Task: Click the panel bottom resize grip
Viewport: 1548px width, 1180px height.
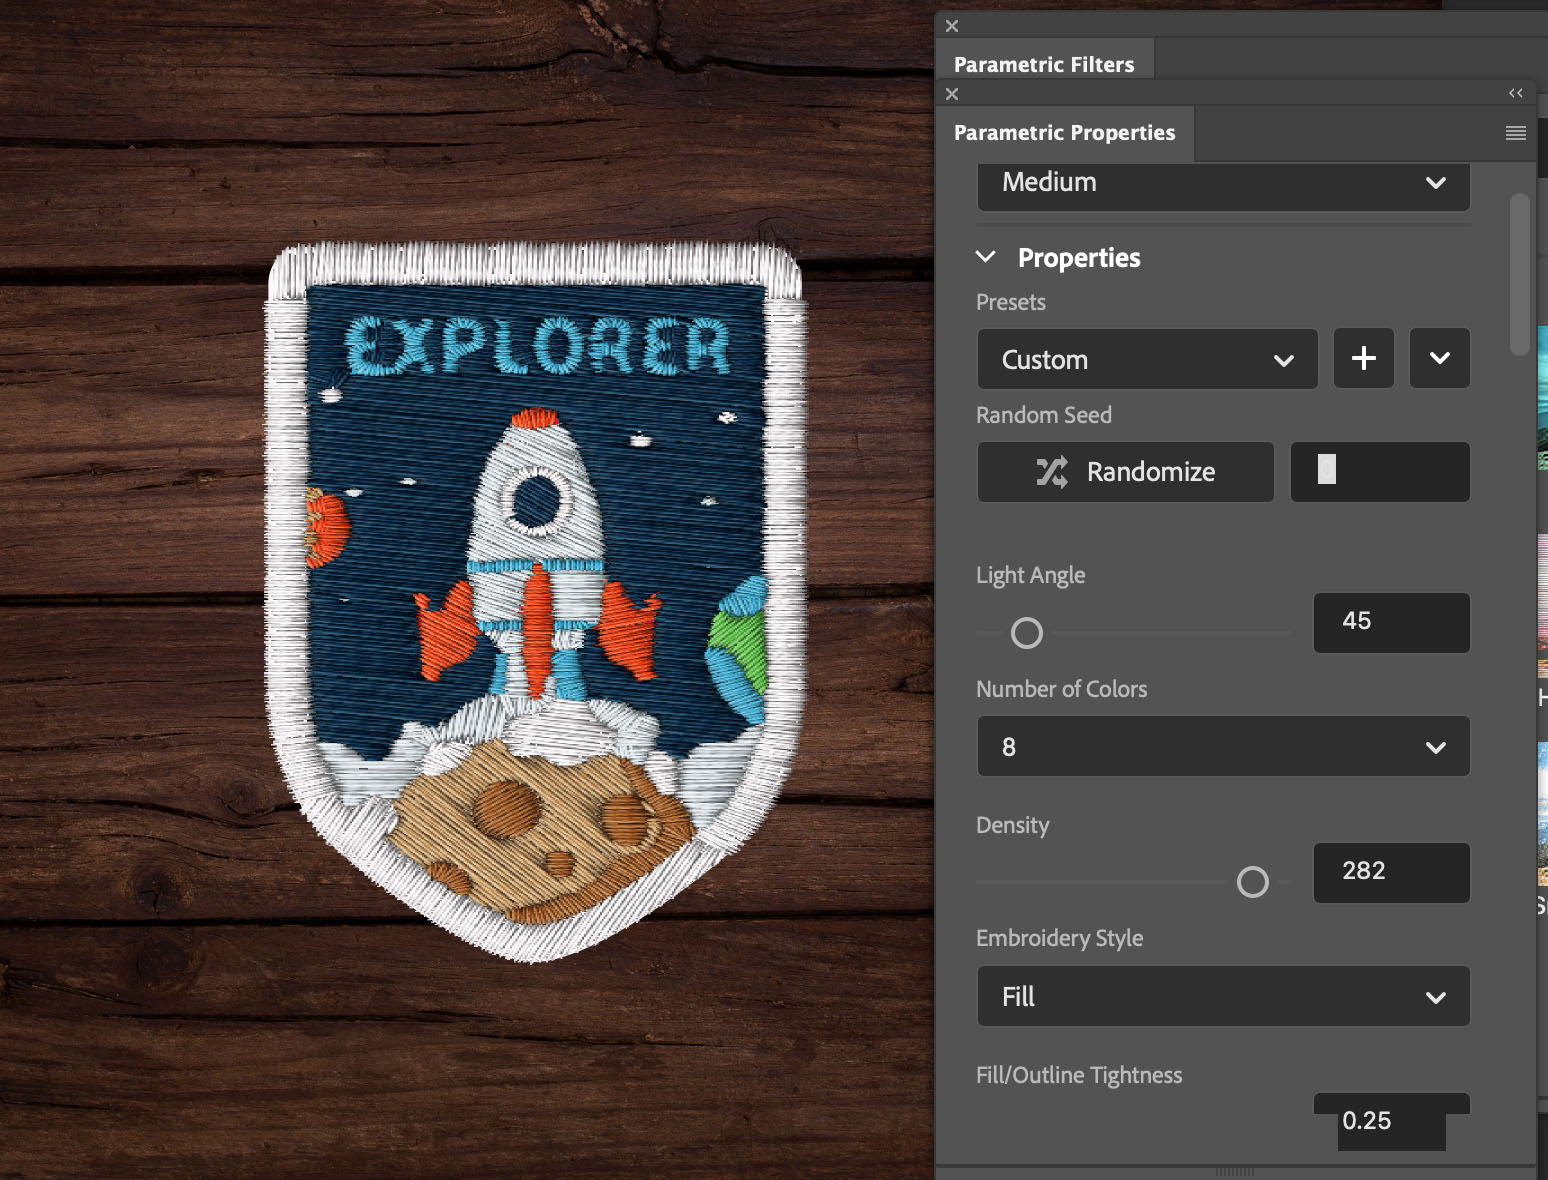Action: pos(1235,1171)
